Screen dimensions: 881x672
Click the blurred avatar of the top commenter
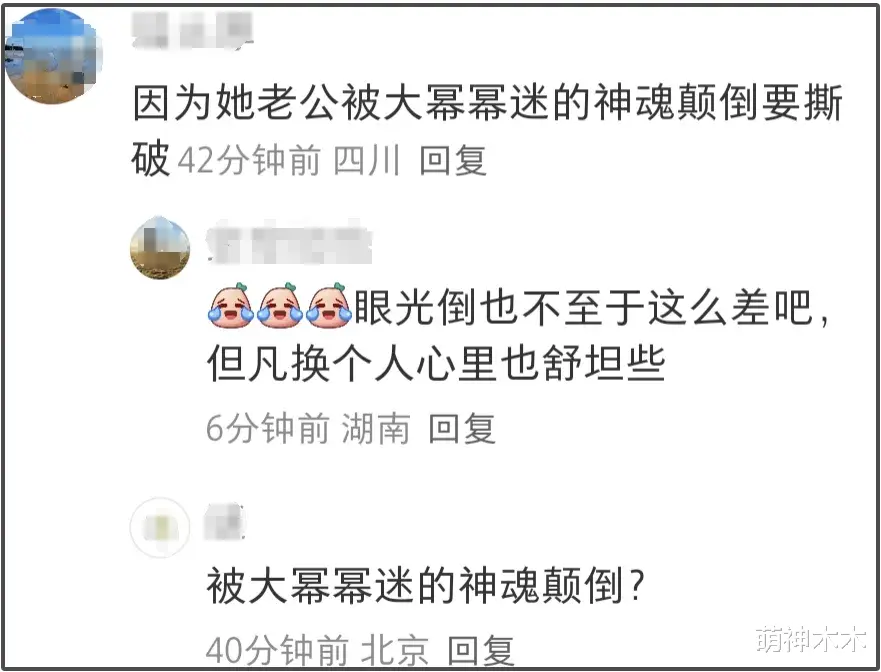point(53,57)
